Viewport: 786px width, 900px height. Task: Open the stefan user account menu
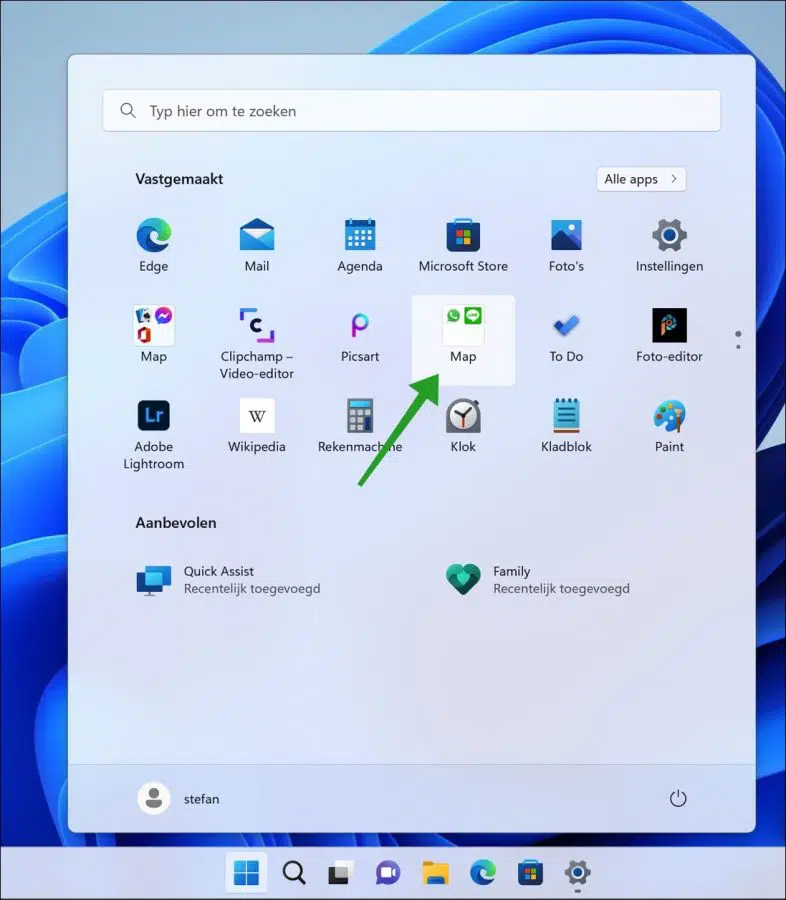click(179, 798)
